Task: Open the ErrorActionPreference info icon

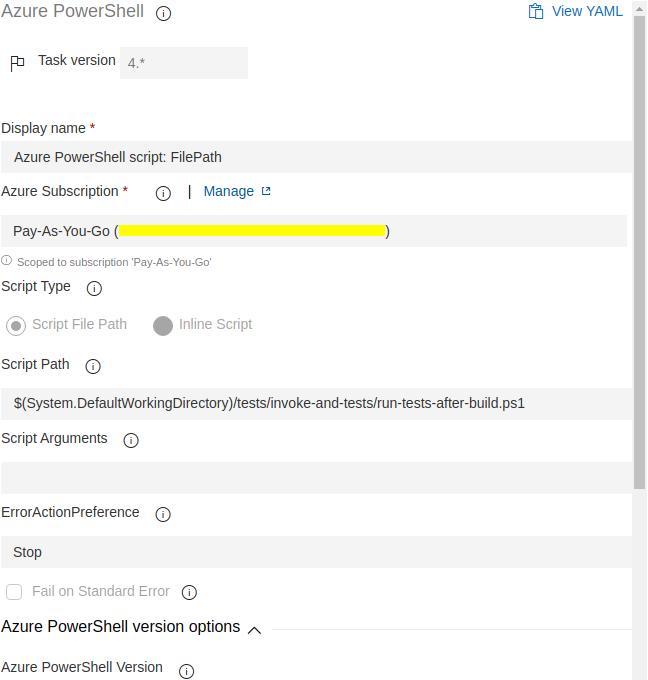Action: 163,514
